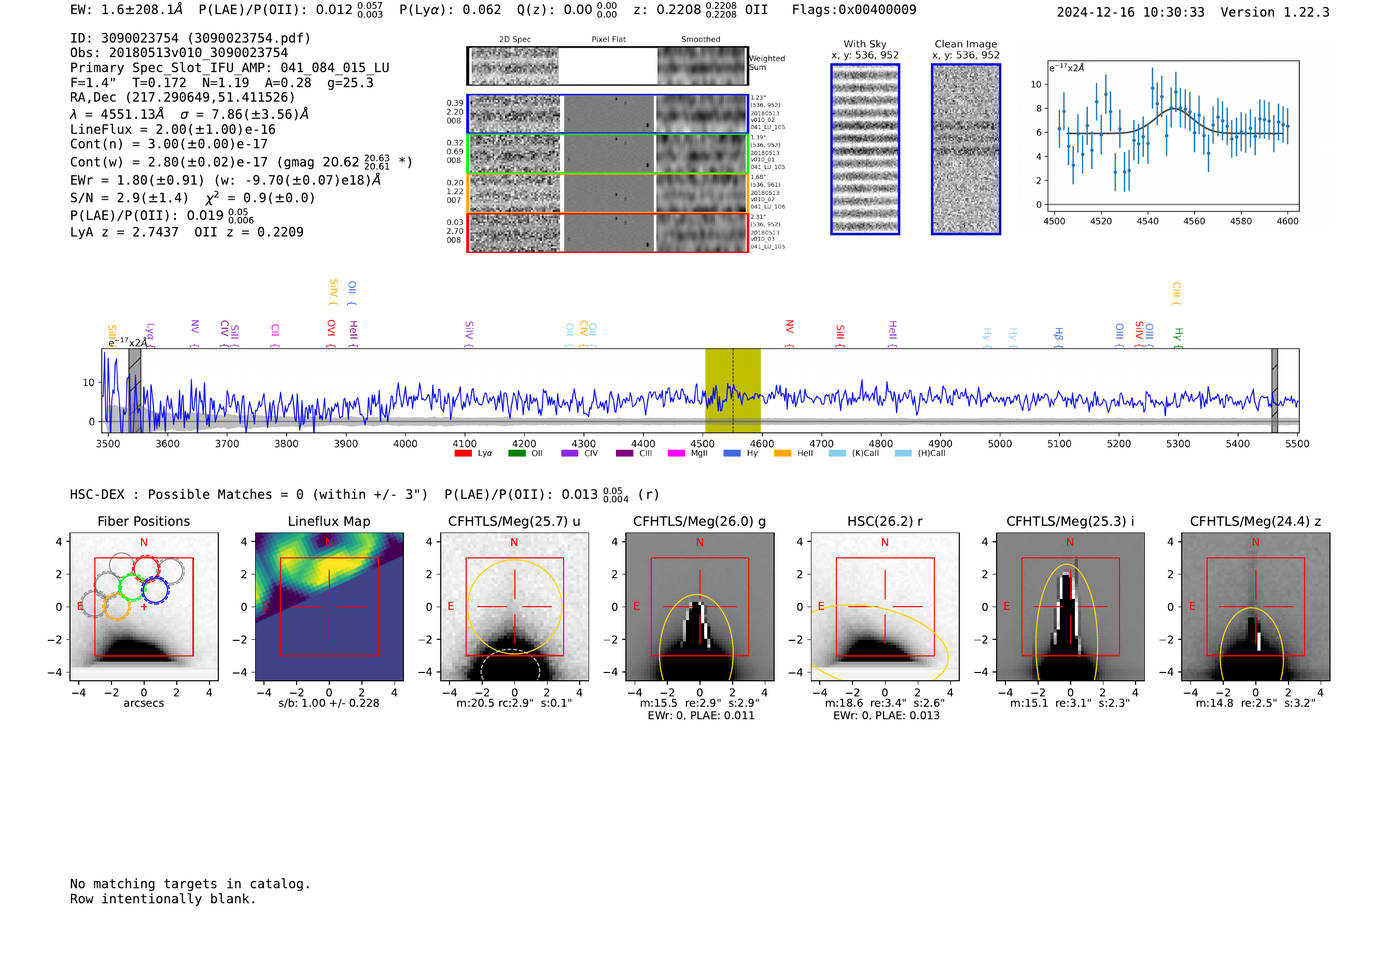Click the EWr: 0, PLAE: 0.011 caption
Screen dimensions: 1400x953
click(x=700, y=716)
